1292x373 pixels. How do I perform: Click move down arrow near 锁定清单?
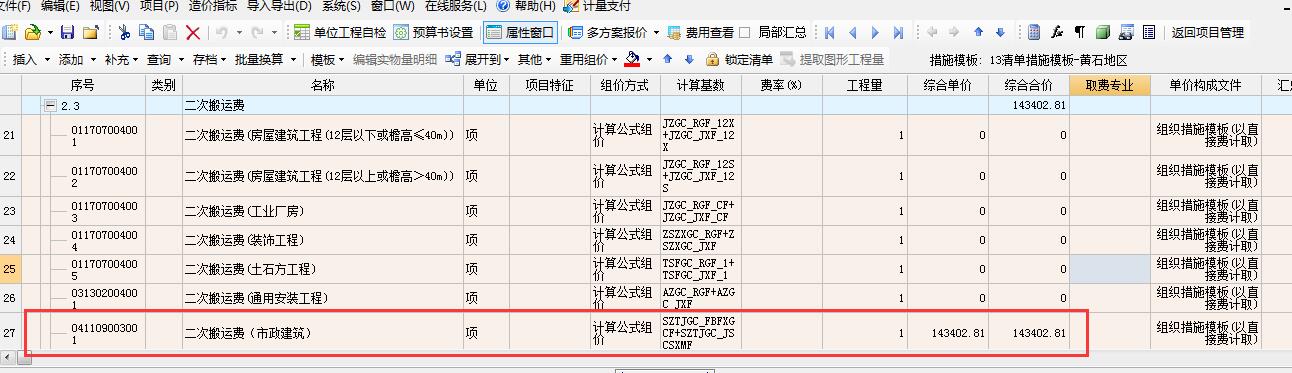click(690, 60)
